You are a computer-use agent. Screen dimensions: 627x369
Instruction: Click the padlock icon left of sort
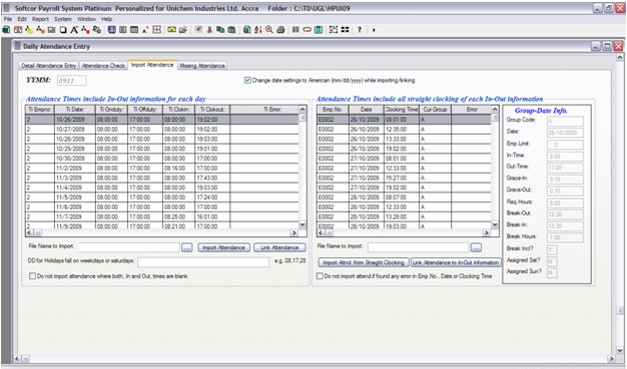247,30
